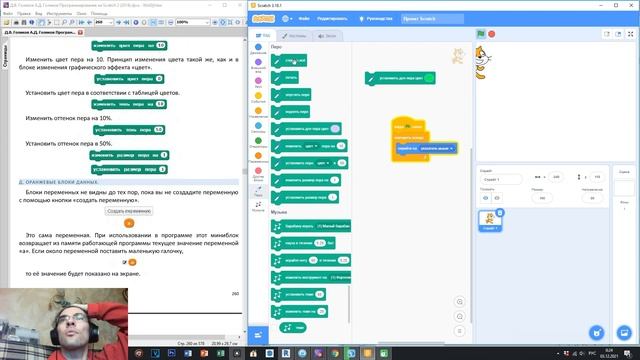Viewport: 640px width, 360px height.
Task: Open Руководства tutorials in Scratch
Action: (x=376, y=19)
